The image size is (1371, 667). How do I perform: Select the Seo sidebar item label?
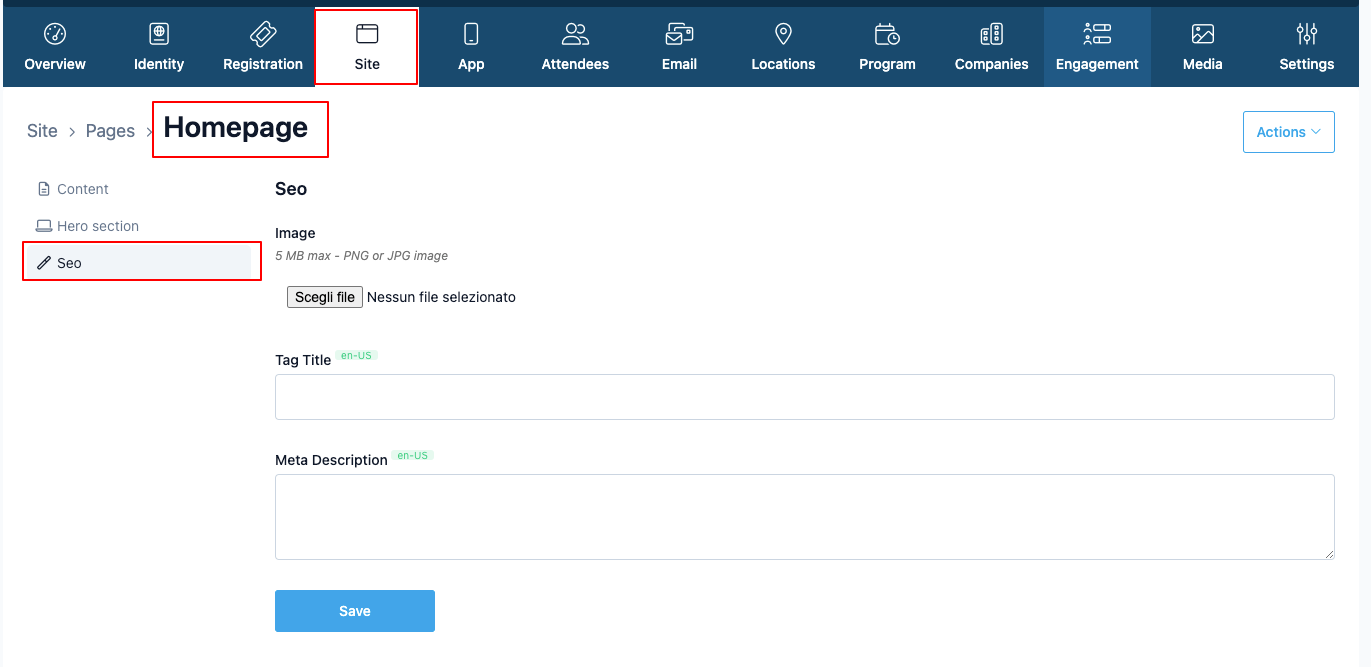[x=69, y=263]
